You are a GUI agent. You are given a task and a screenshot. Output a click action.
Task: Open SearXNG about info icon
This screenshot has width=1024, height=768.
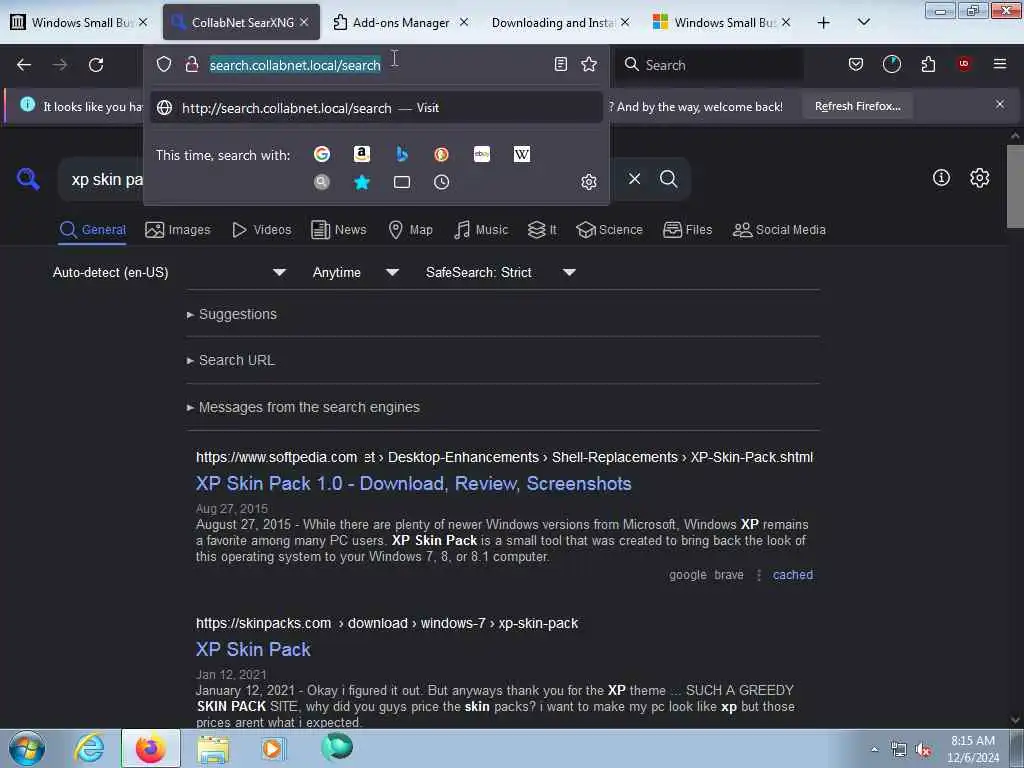941,178
